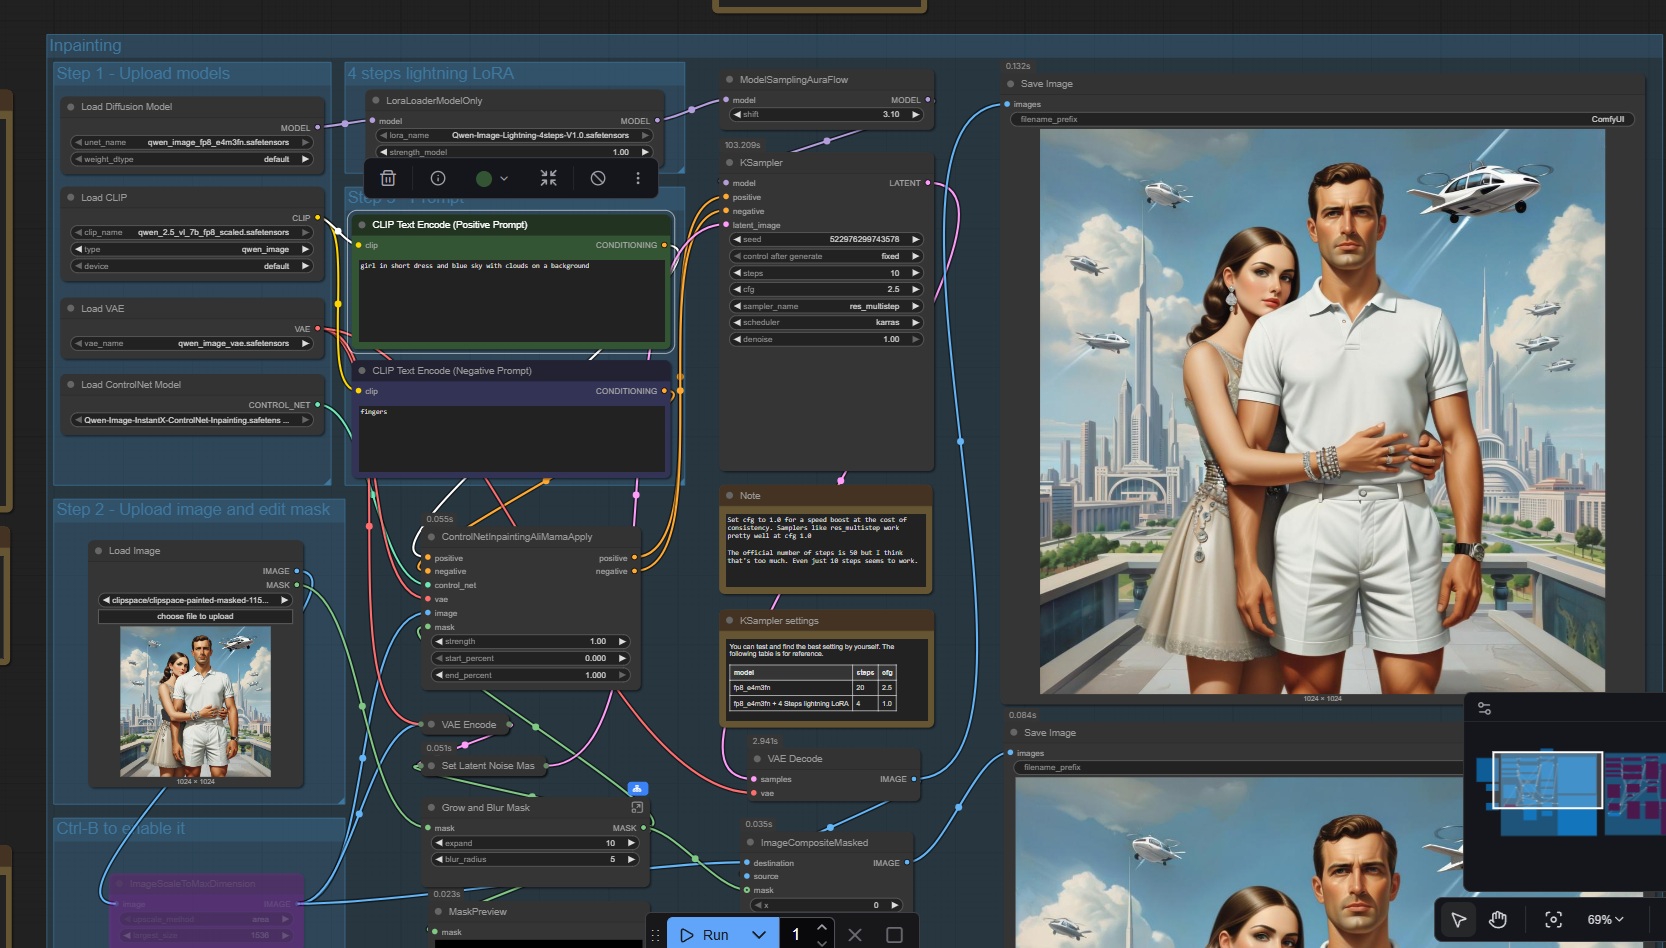Open more options (three dots) in node toolbar
The image size is (1666, 948).
point(638,178)
